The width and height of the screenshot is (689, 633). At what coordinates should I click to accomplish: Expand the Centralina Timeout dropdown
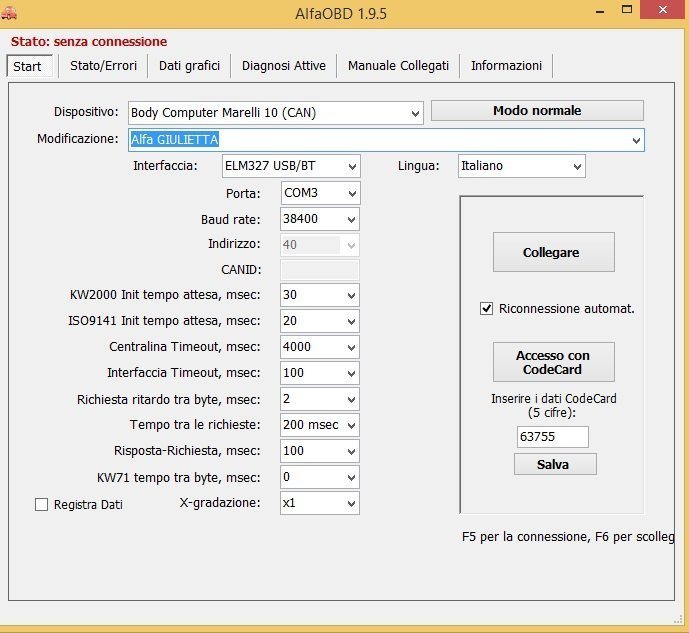[320, 347]
